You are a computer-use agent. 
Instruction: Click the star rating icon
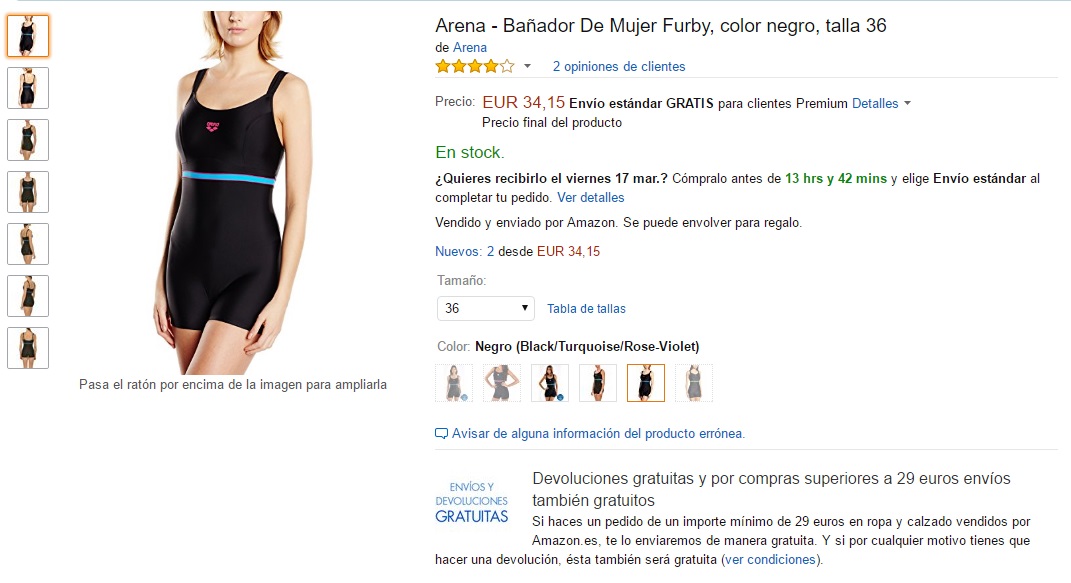[475, 66]
